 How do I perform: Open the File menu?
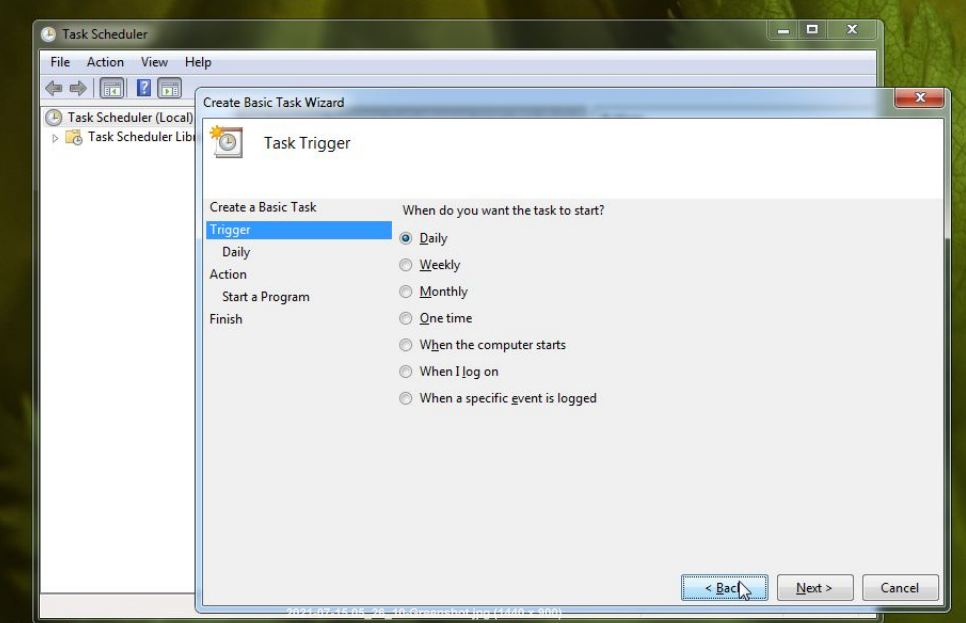60,62
